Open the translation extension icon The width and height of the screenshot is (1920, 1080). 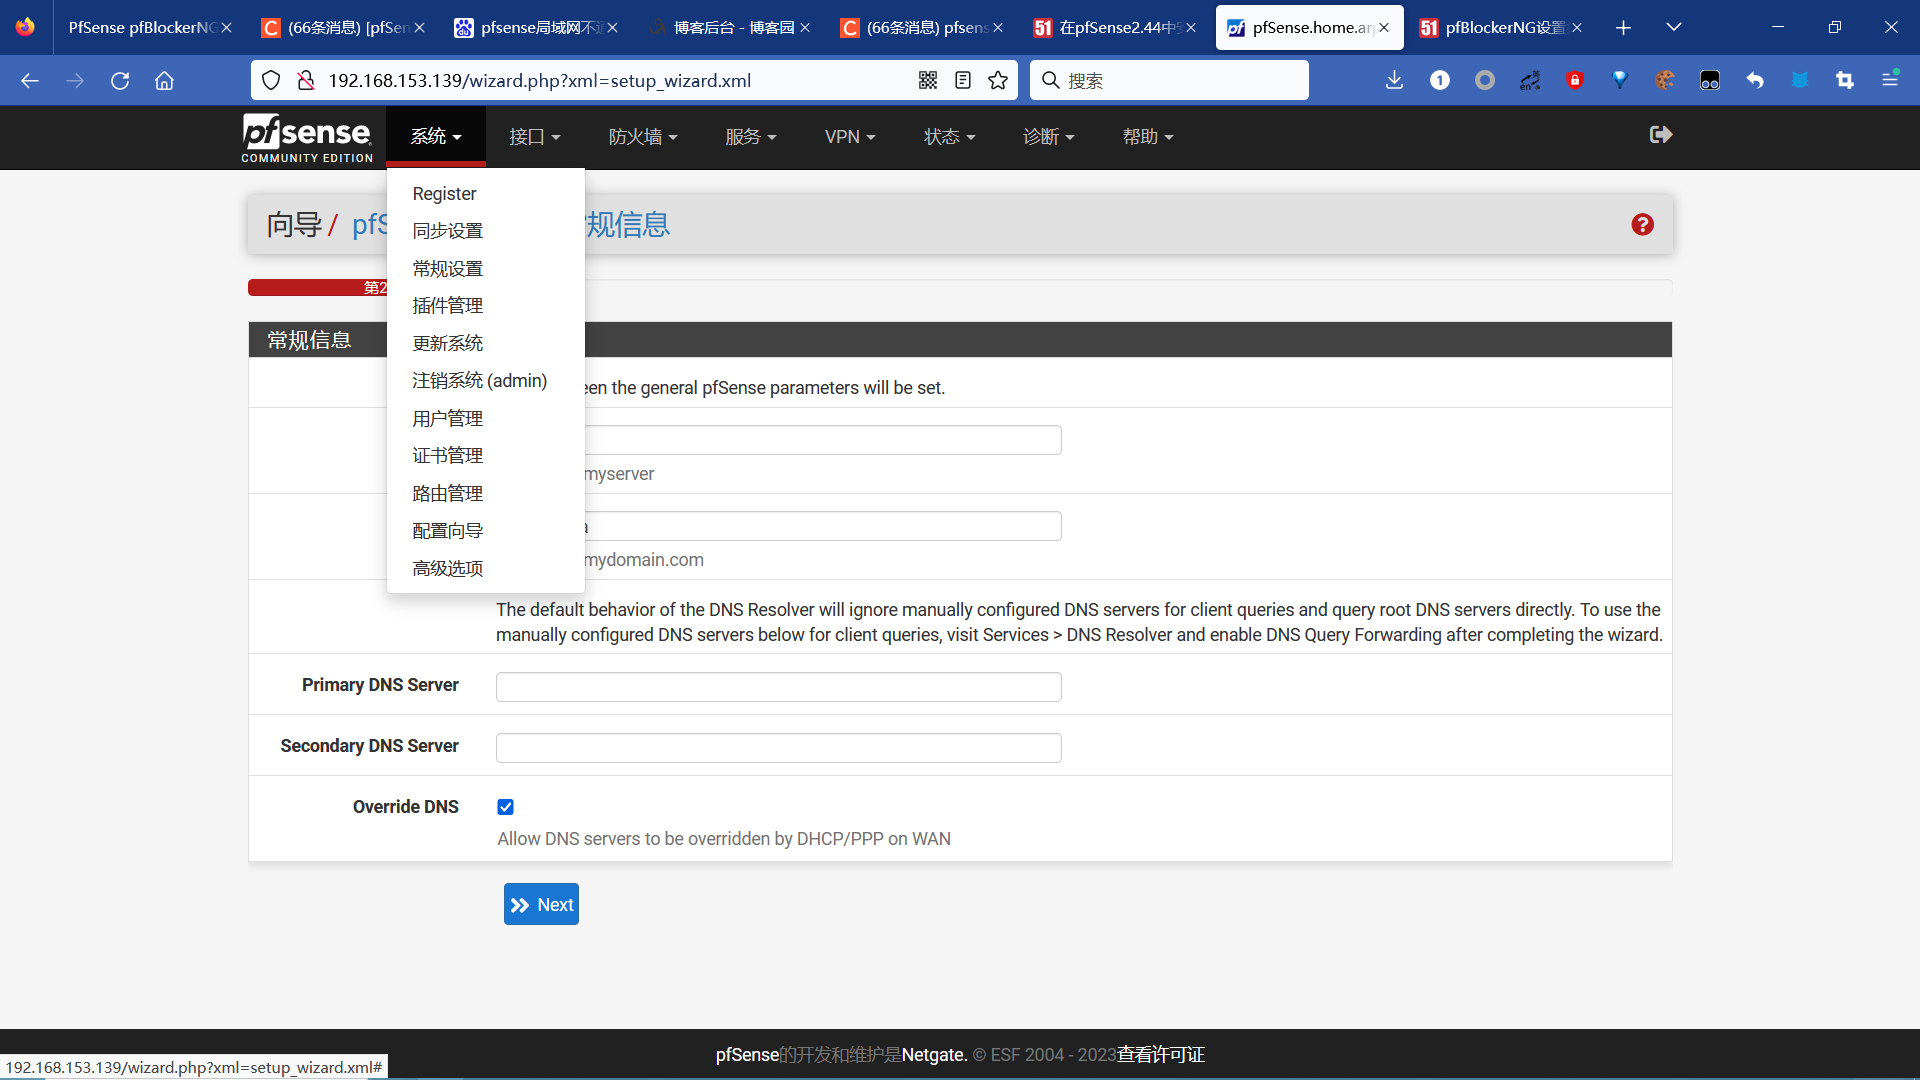pos(1530,81)
